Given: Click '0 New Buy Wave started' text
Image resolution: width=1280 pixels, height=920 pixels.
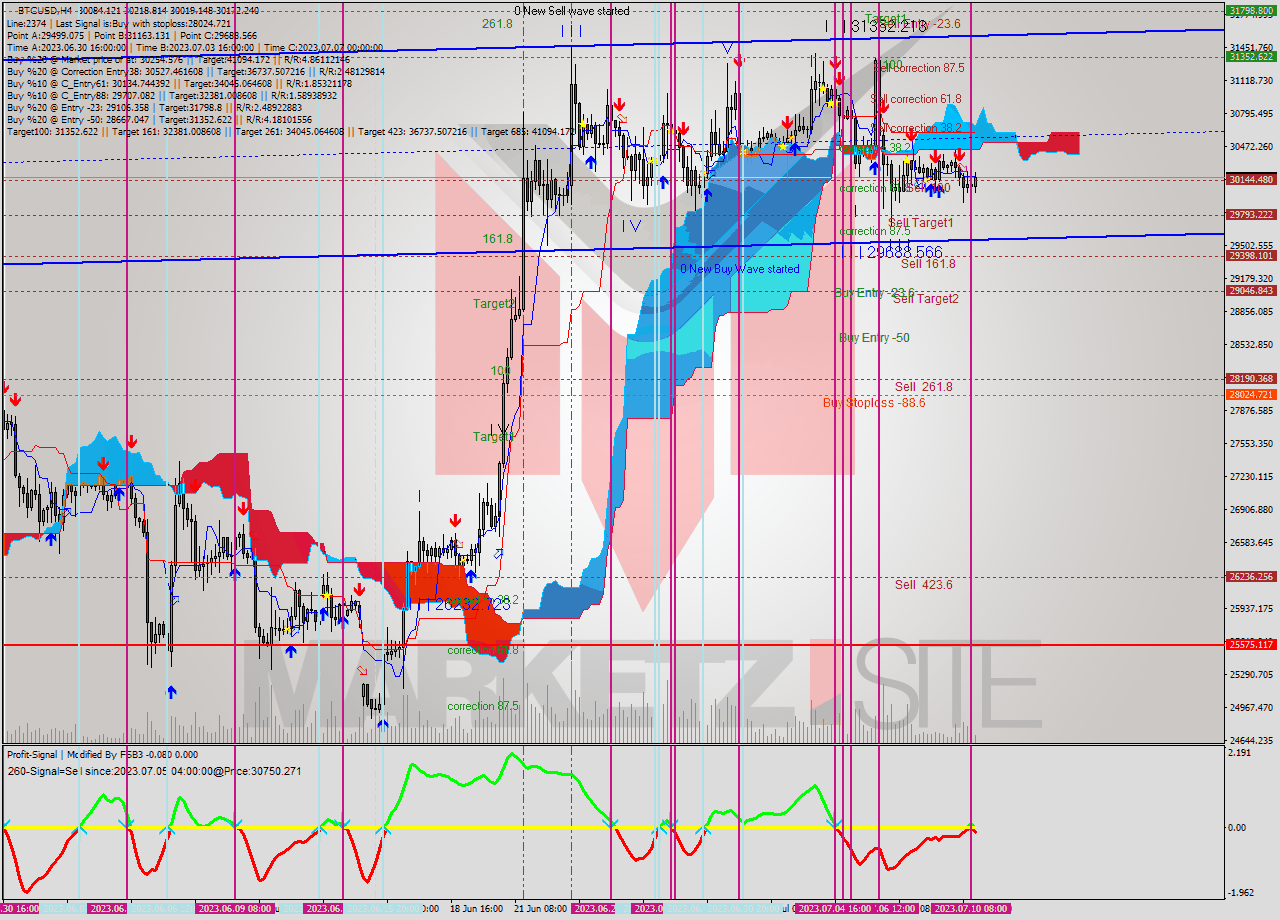Looking at the screenshot, I should click(740, 269).
